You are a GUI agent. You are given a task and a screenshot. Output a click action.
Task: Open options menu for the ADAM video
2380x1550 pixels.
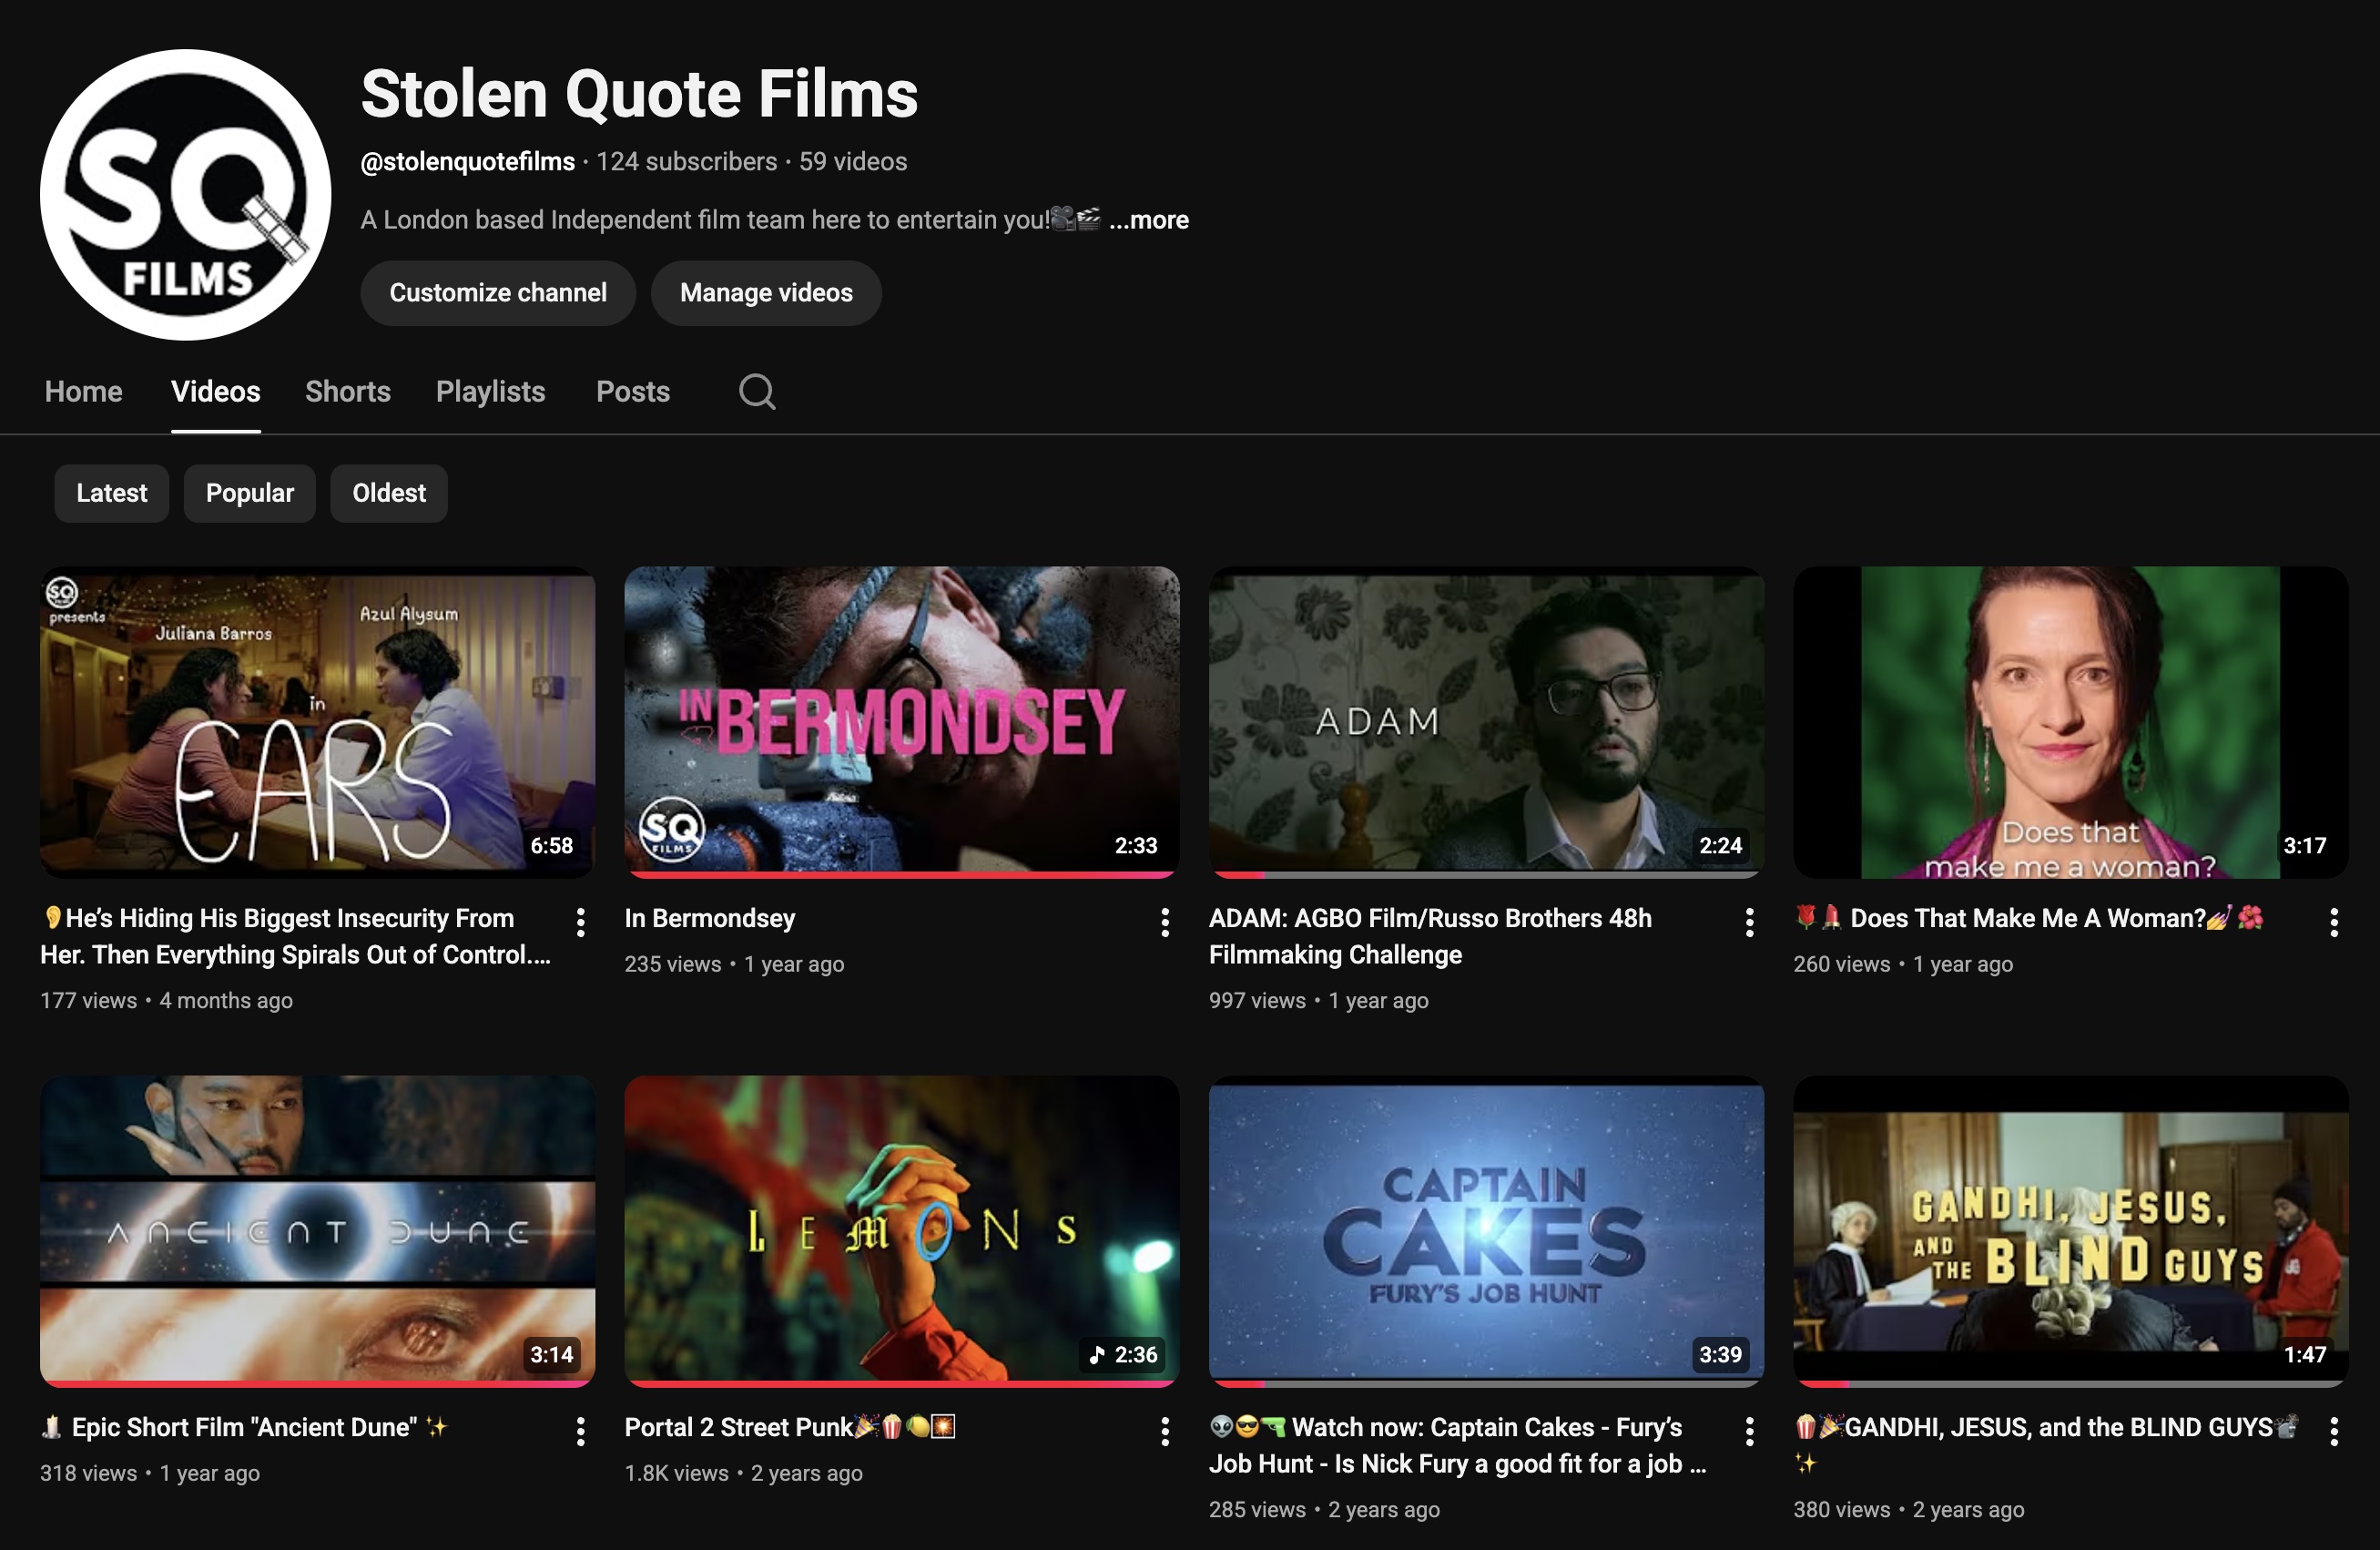coord(1748,922)
